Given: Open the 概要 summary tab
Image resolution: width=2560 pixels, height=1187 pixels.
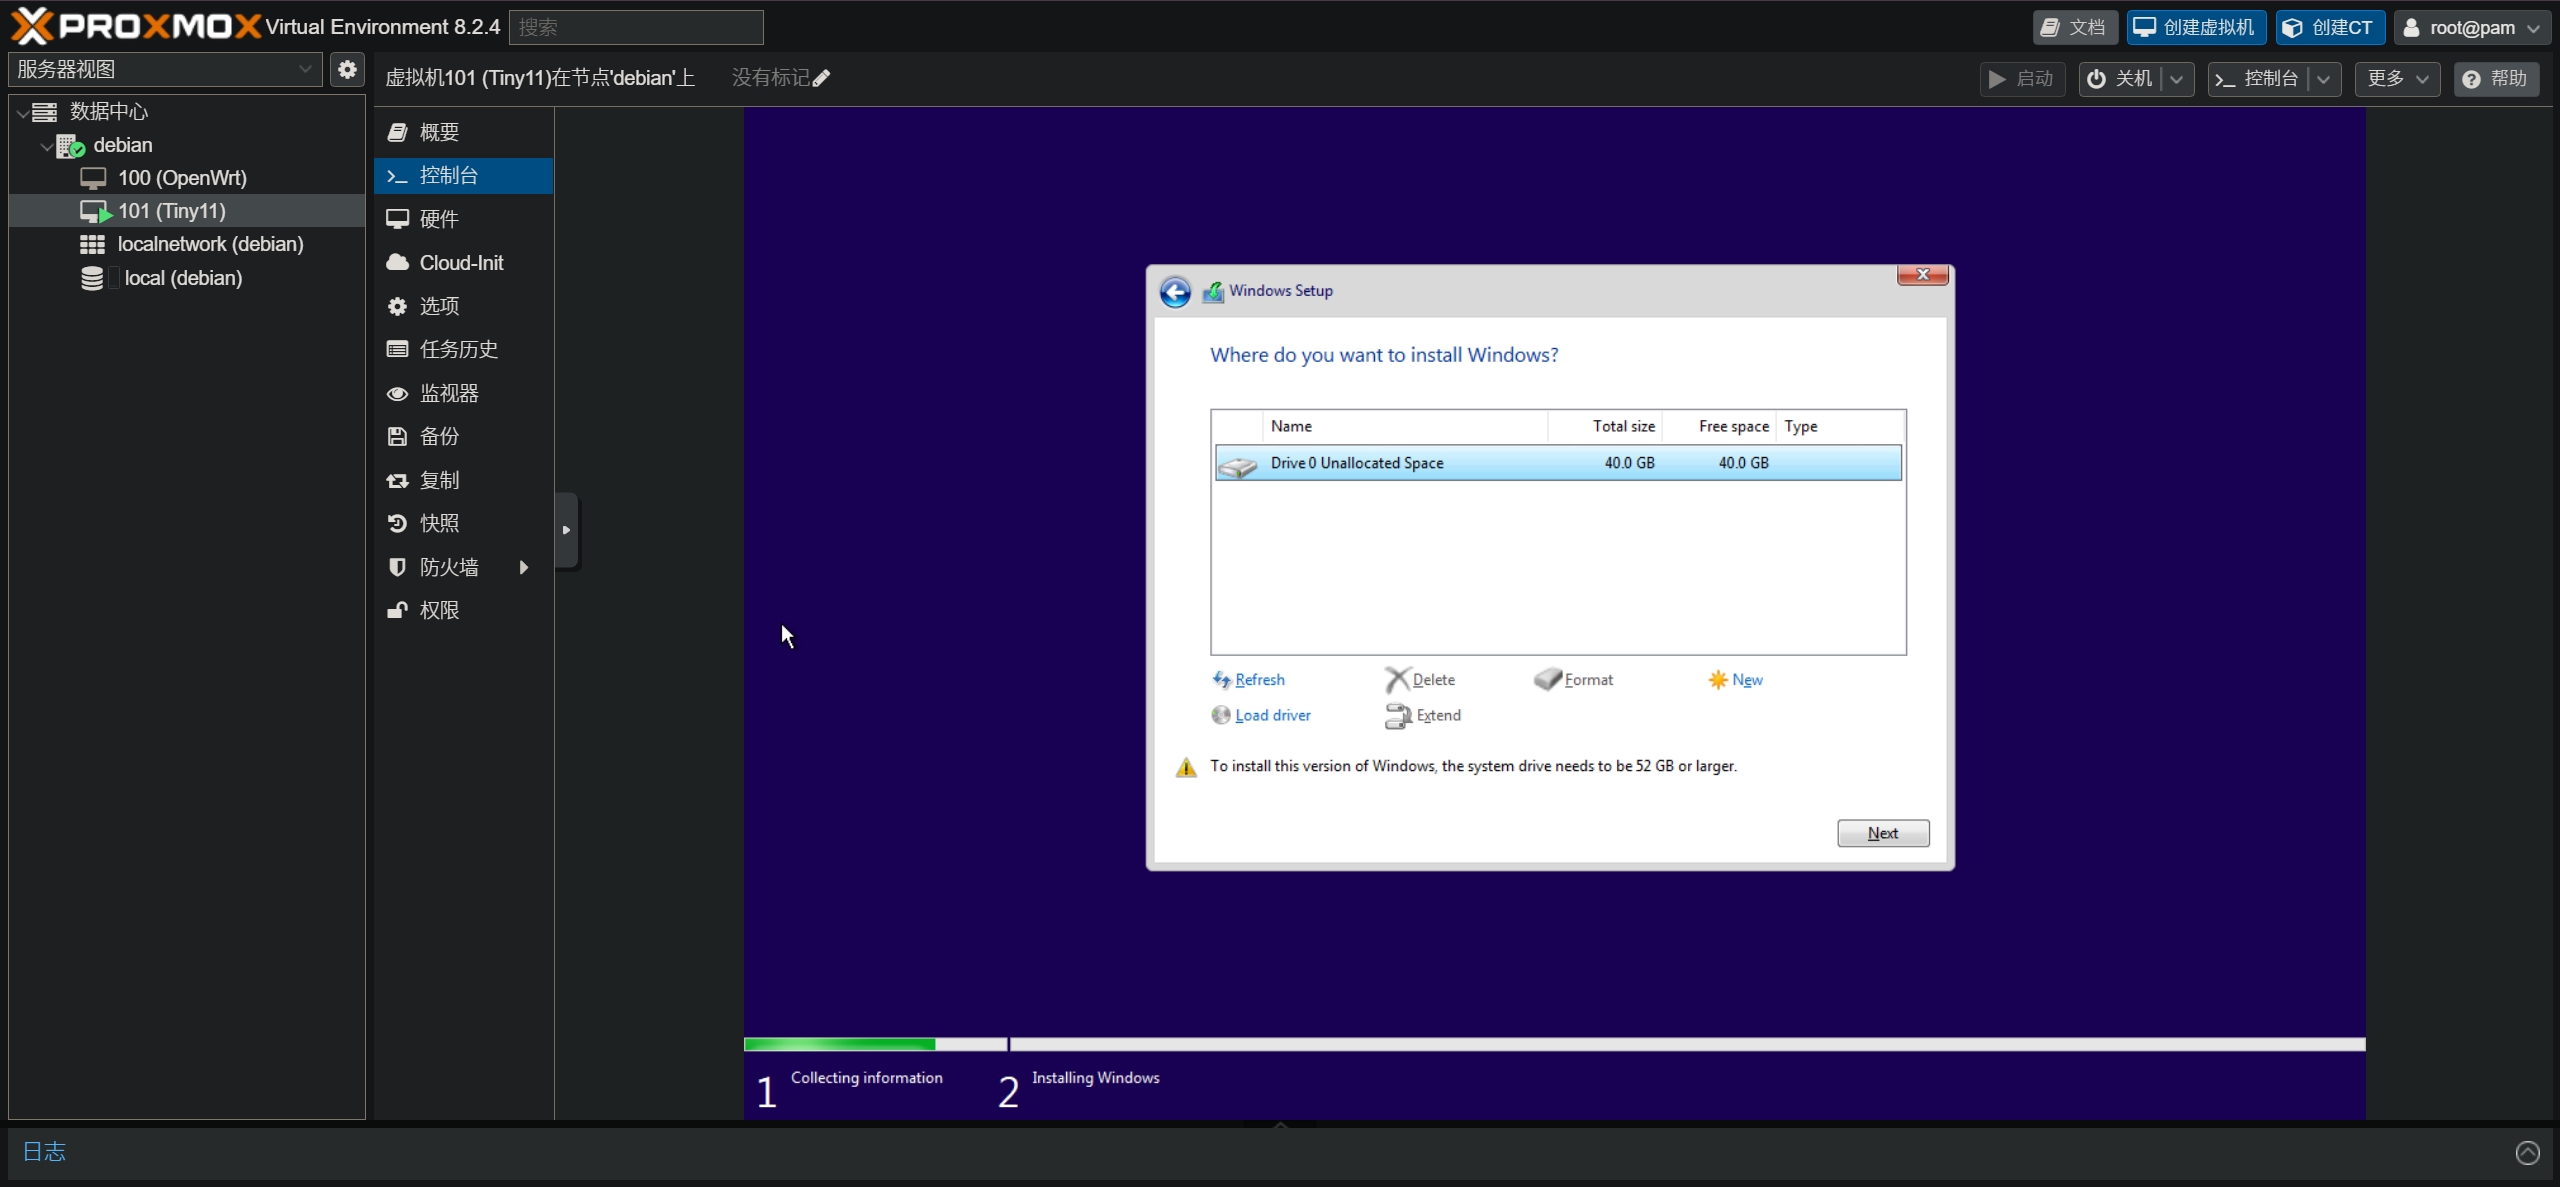Looking at the screenshot, I should pos(464,132).
